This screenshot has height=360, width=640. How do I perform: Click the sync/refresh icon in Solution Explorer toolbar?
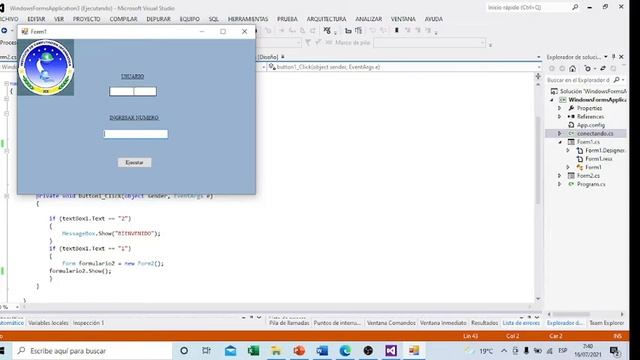click(602, 69)
